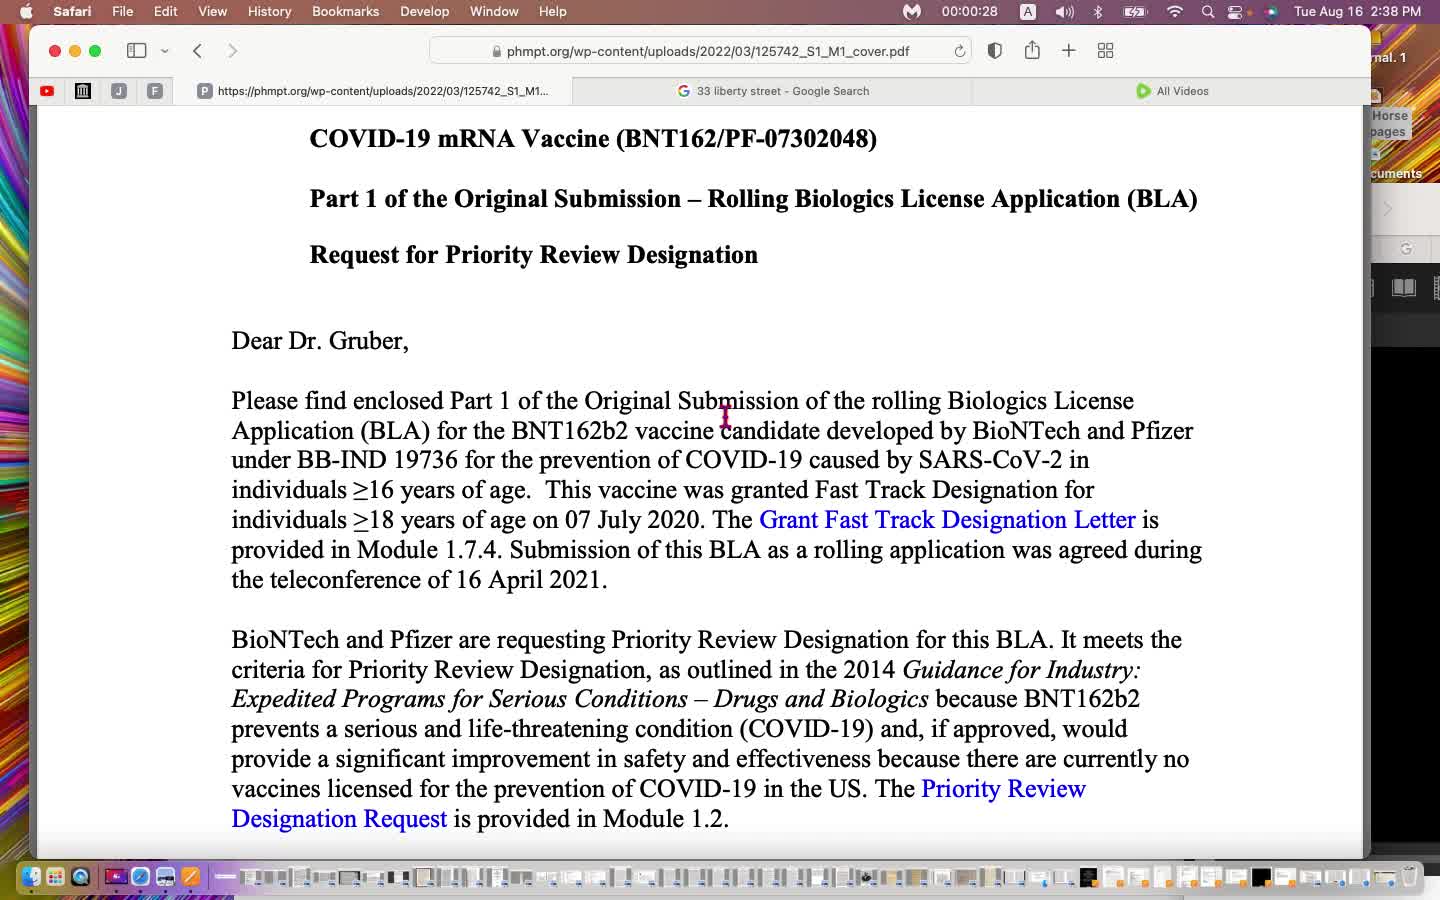The image size is (1440, 900).
Task: Switch to the All Videos tab
Action: (1171, 91)
